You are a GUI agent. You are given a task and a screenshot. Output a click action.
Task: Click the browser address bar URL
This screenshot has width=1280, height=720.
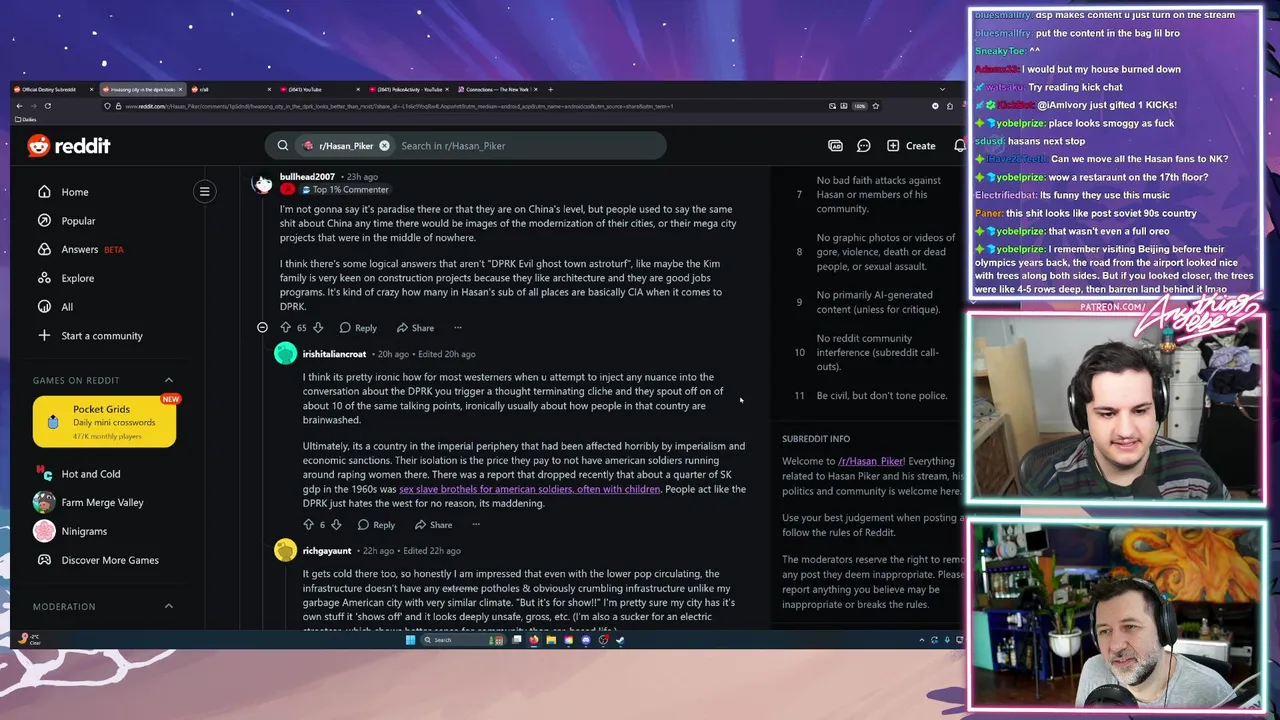[400, 106]
